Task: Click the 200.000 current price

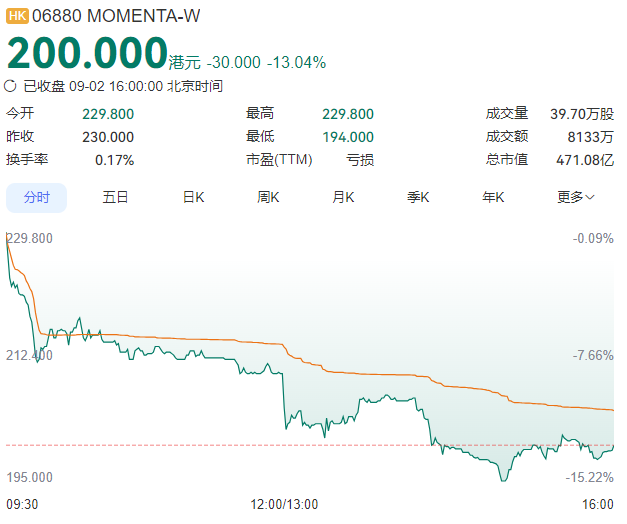Action: [87, 53]
